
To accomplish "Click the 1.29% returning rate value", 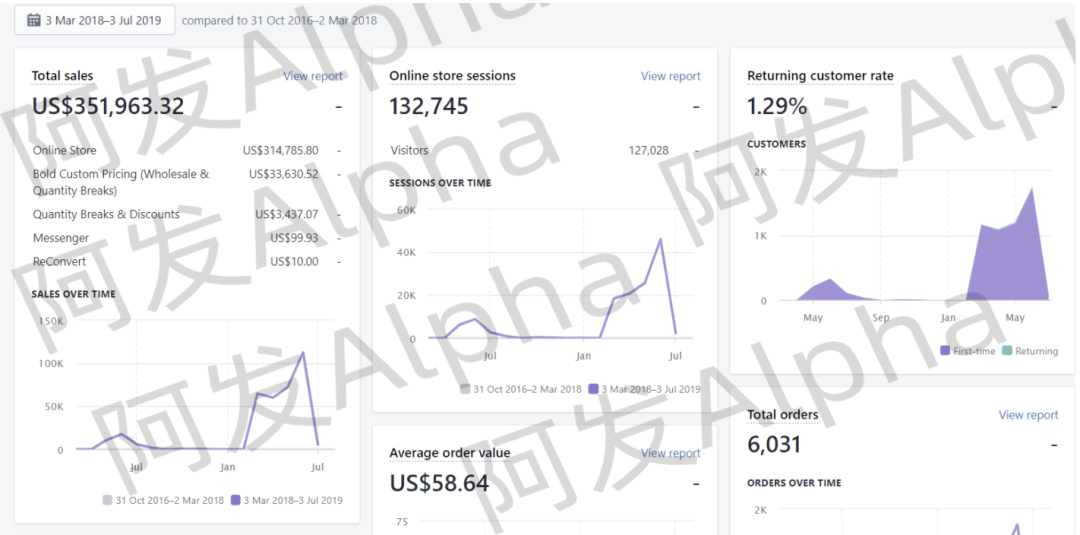I will 777,106.
